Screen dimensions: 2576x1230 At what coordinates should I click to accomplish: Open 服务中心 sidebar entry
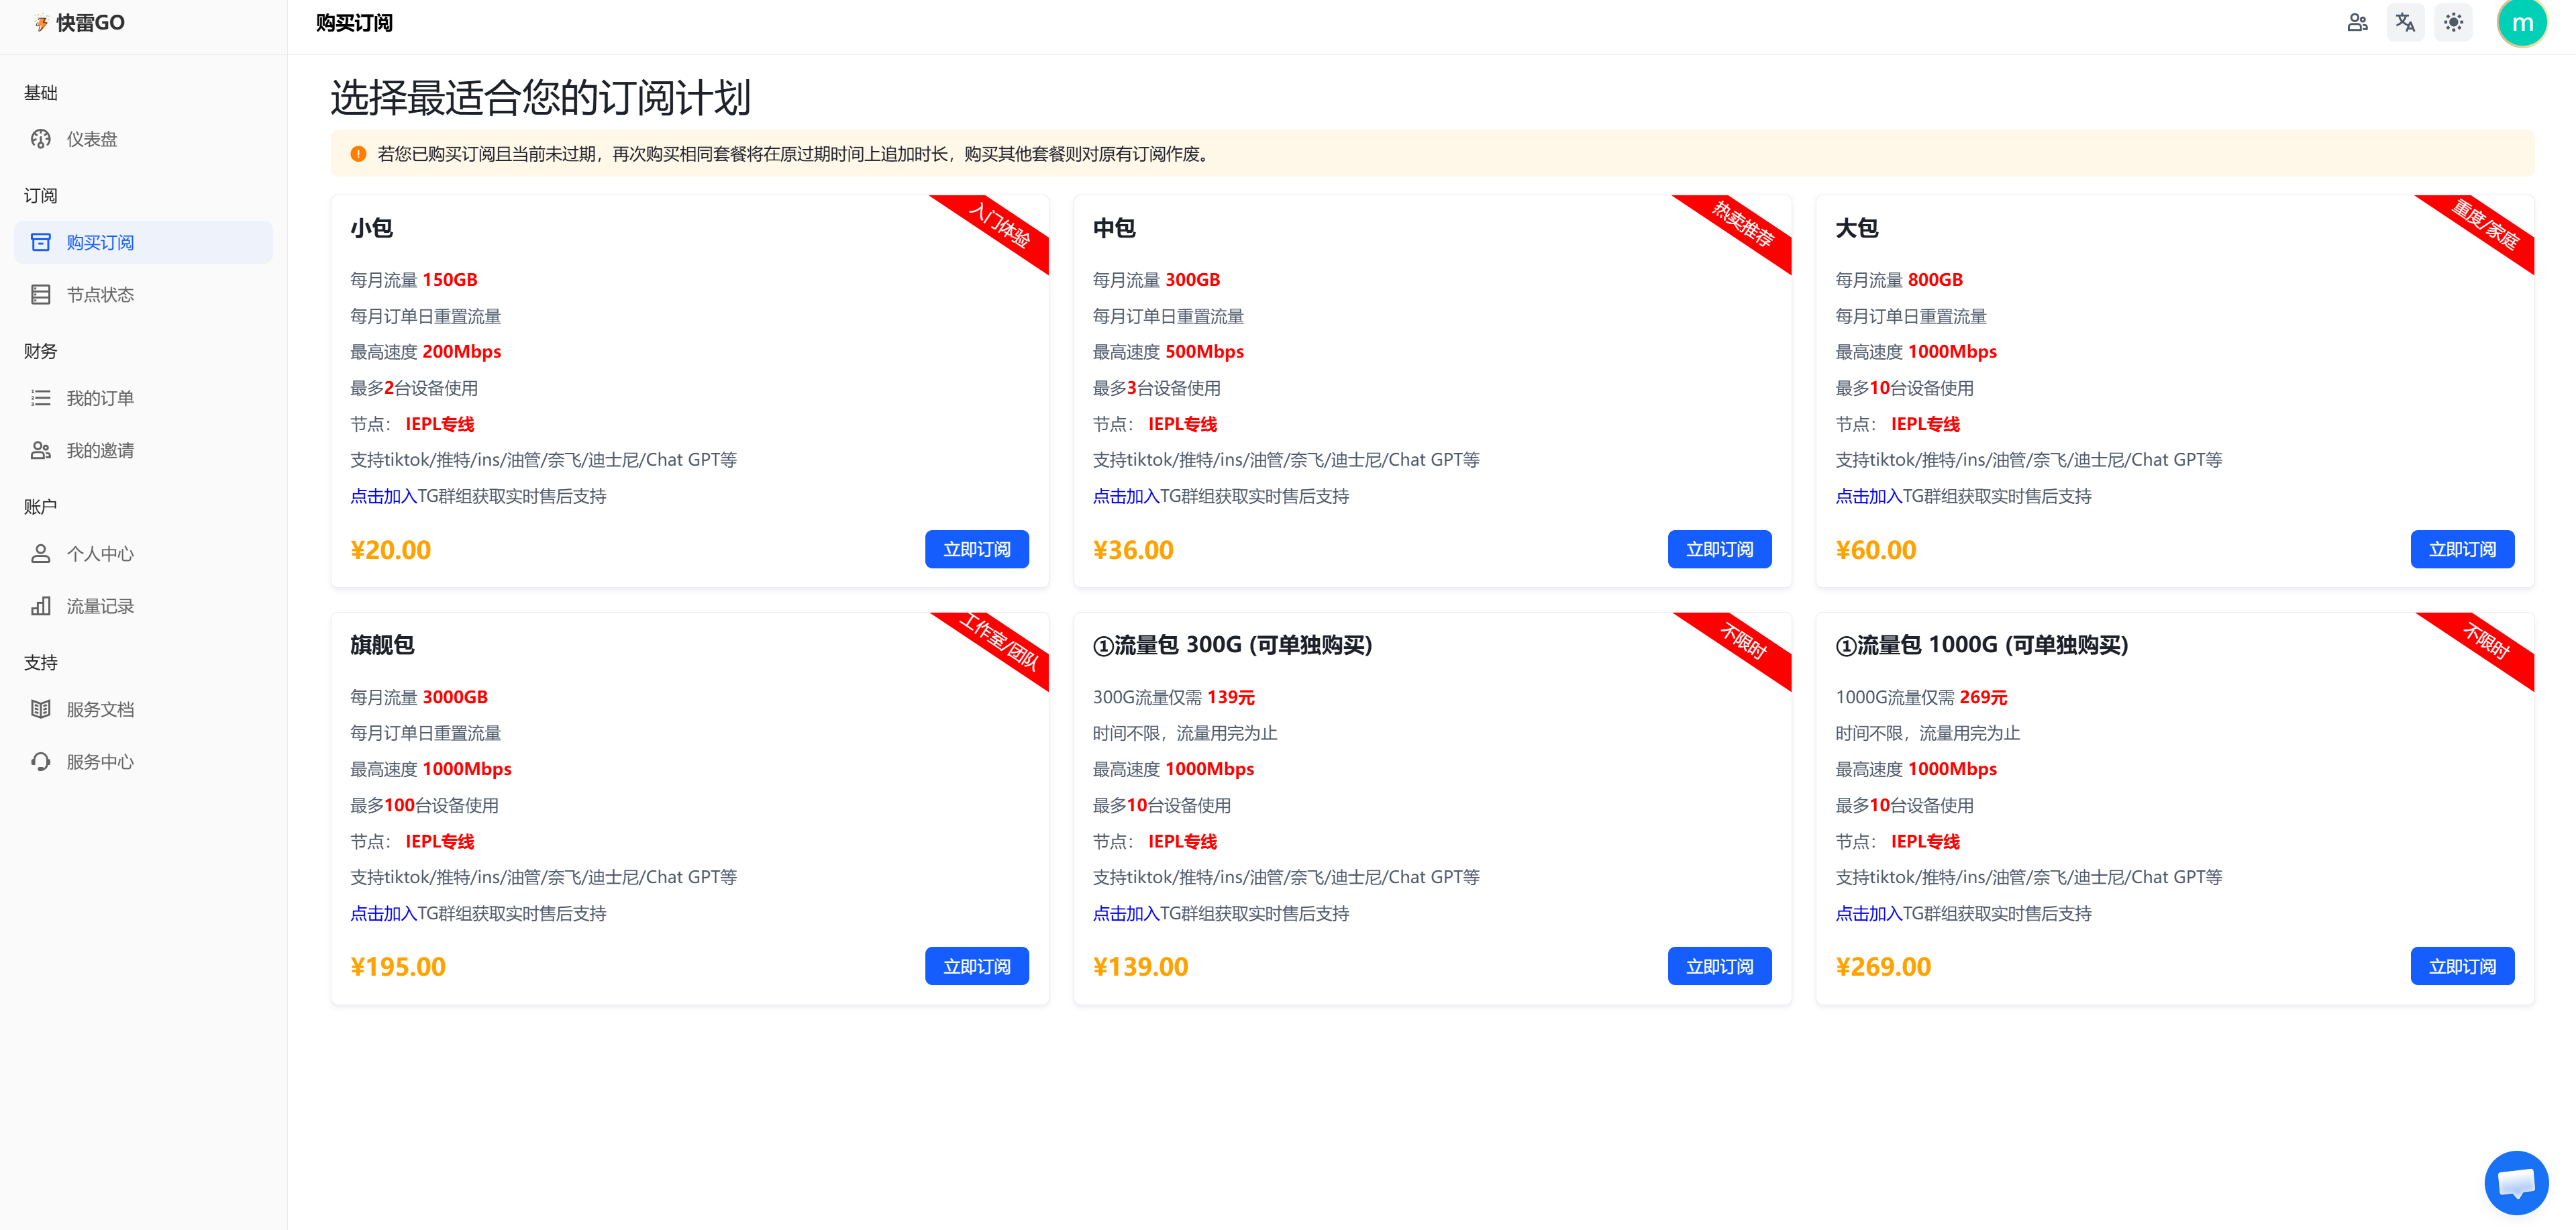[143, 762]
